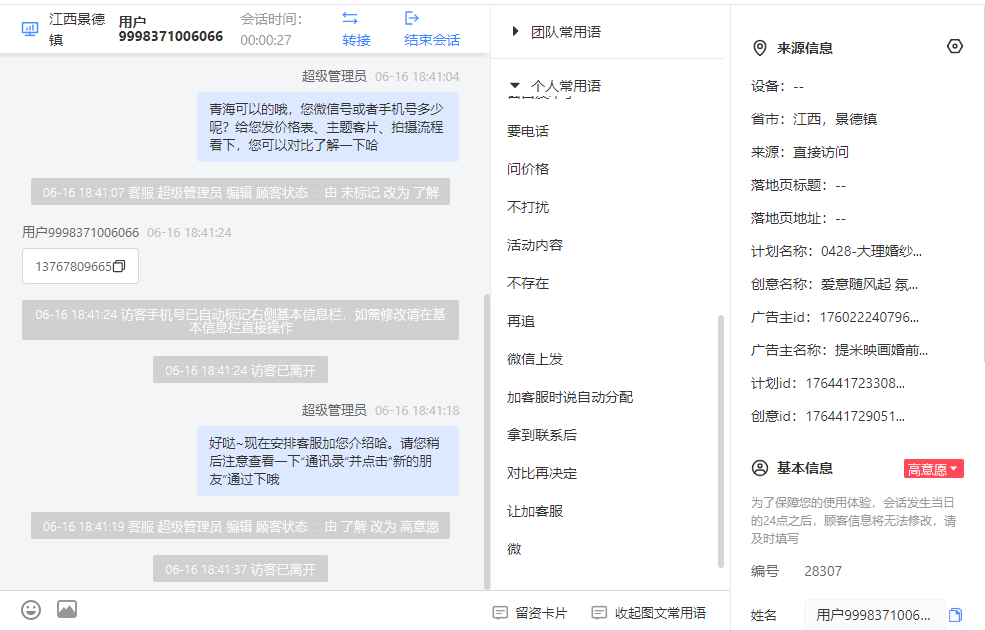Image resolution: width=985 pixels, height=630 pixels.
Task: Open the emoji picker smiley icon
Action: (31, 609)
